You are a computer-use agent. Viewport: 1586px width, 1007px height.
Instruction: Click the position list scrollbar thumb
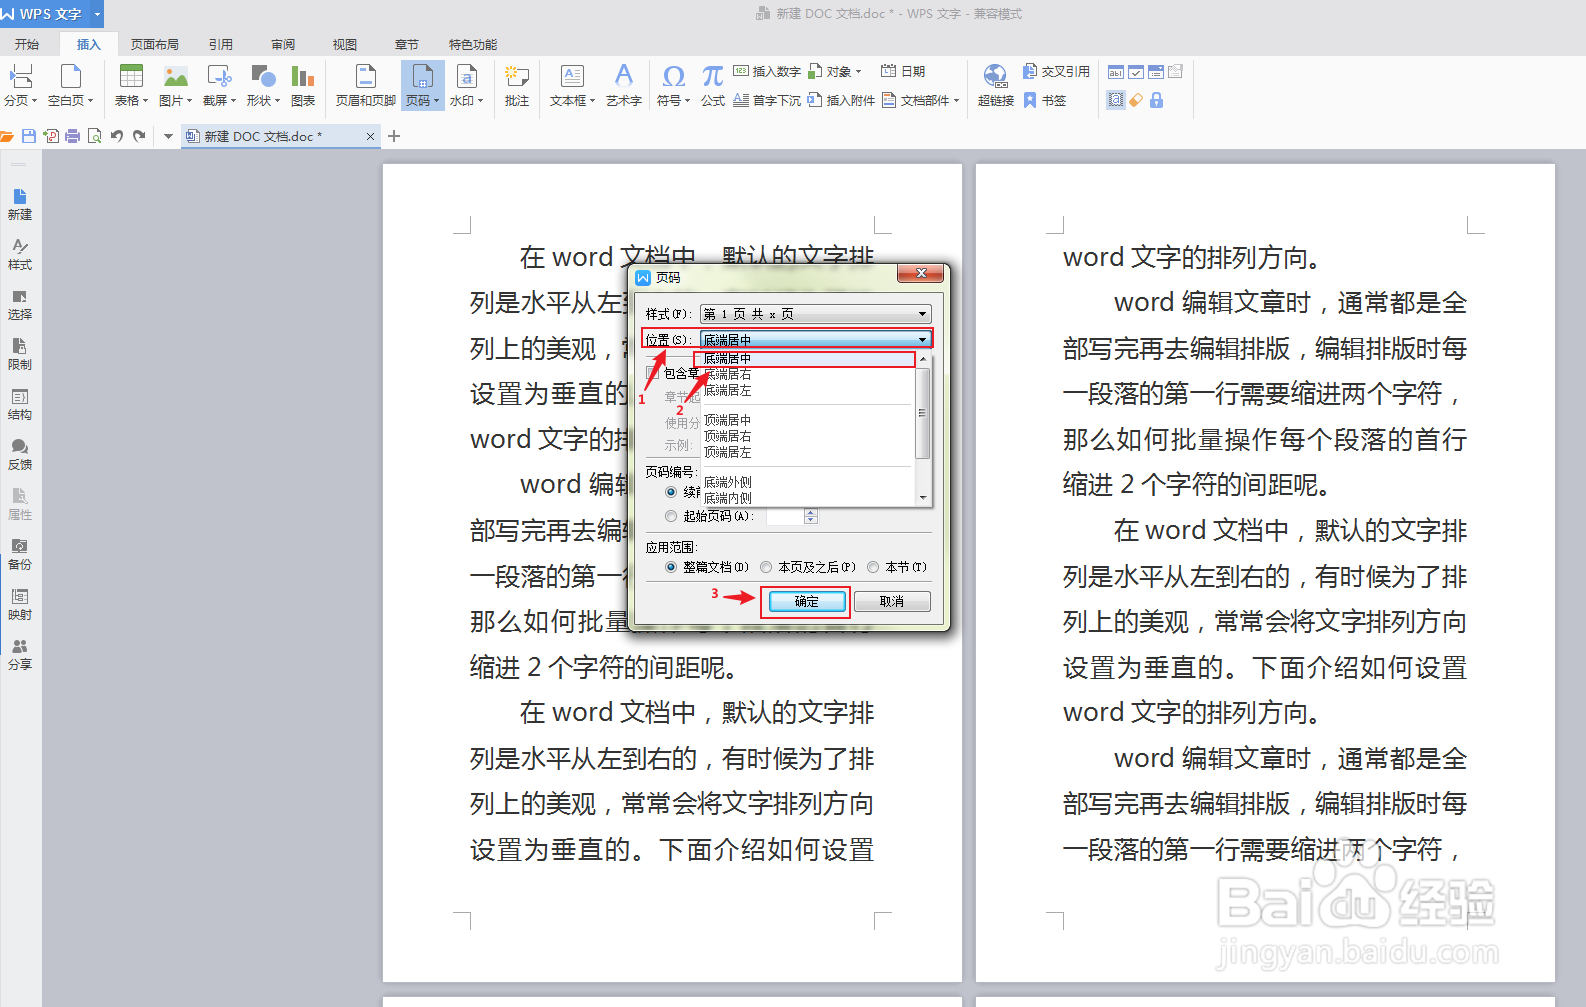pyautogui.click(x=923, y=412)
